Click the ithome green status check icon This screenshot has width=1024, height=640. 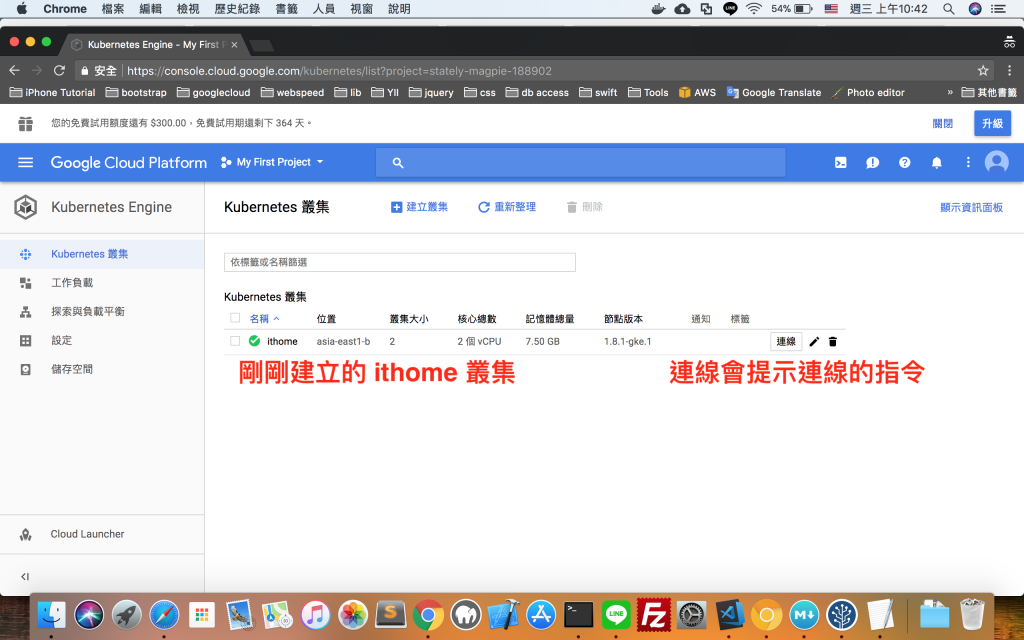255,341
